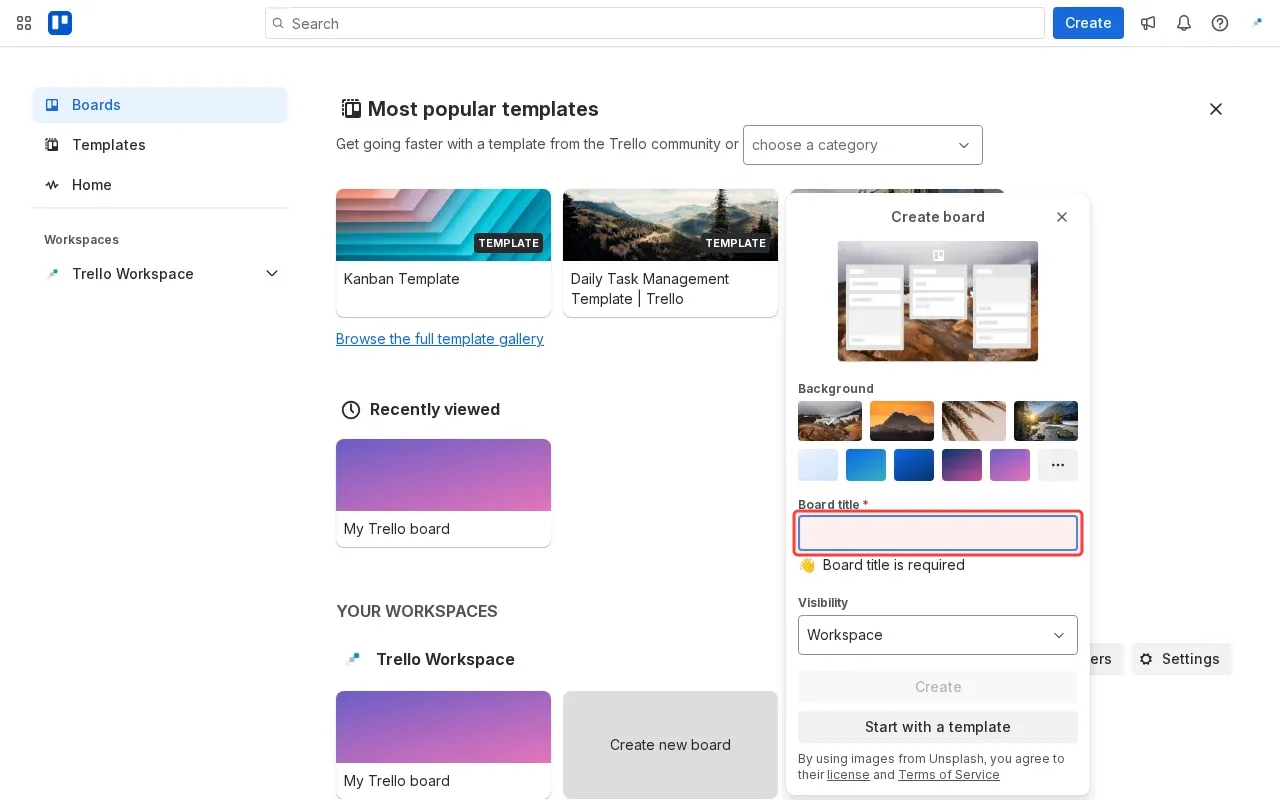Open the announcements megaphone icon
Image resolution: width=1280 pixels, height=800 pixels.
[1148, 23]
